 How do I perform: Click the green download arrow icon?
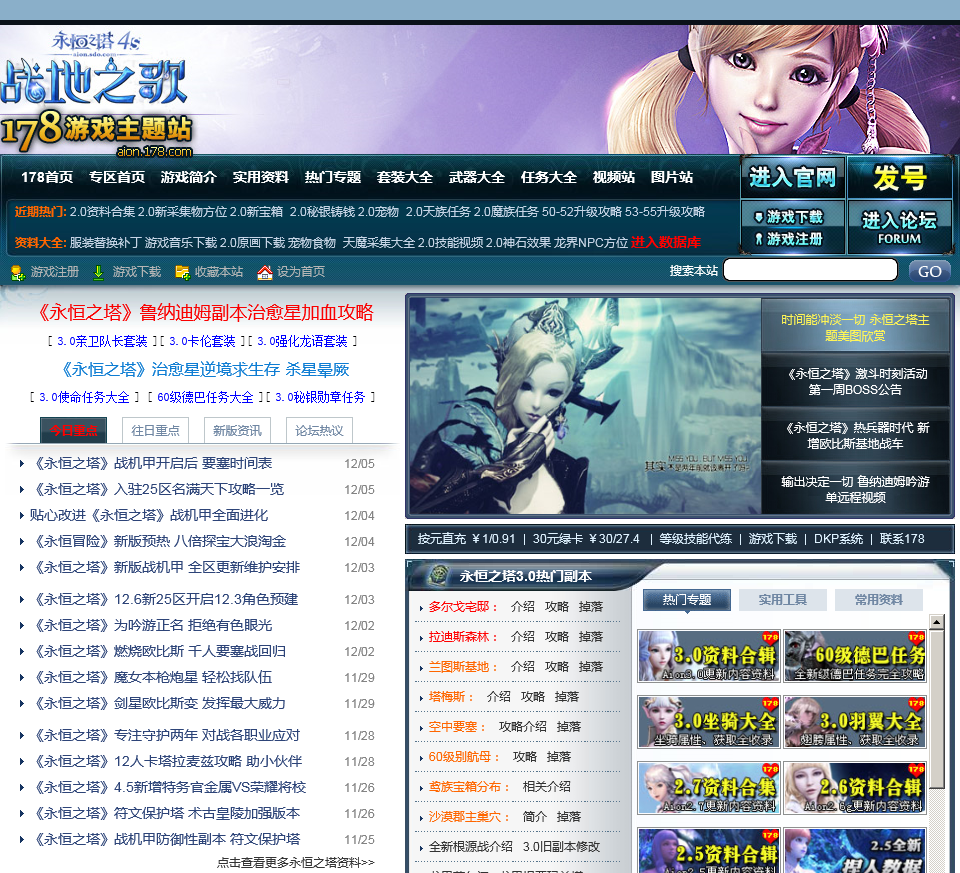(x=98, y=272)
